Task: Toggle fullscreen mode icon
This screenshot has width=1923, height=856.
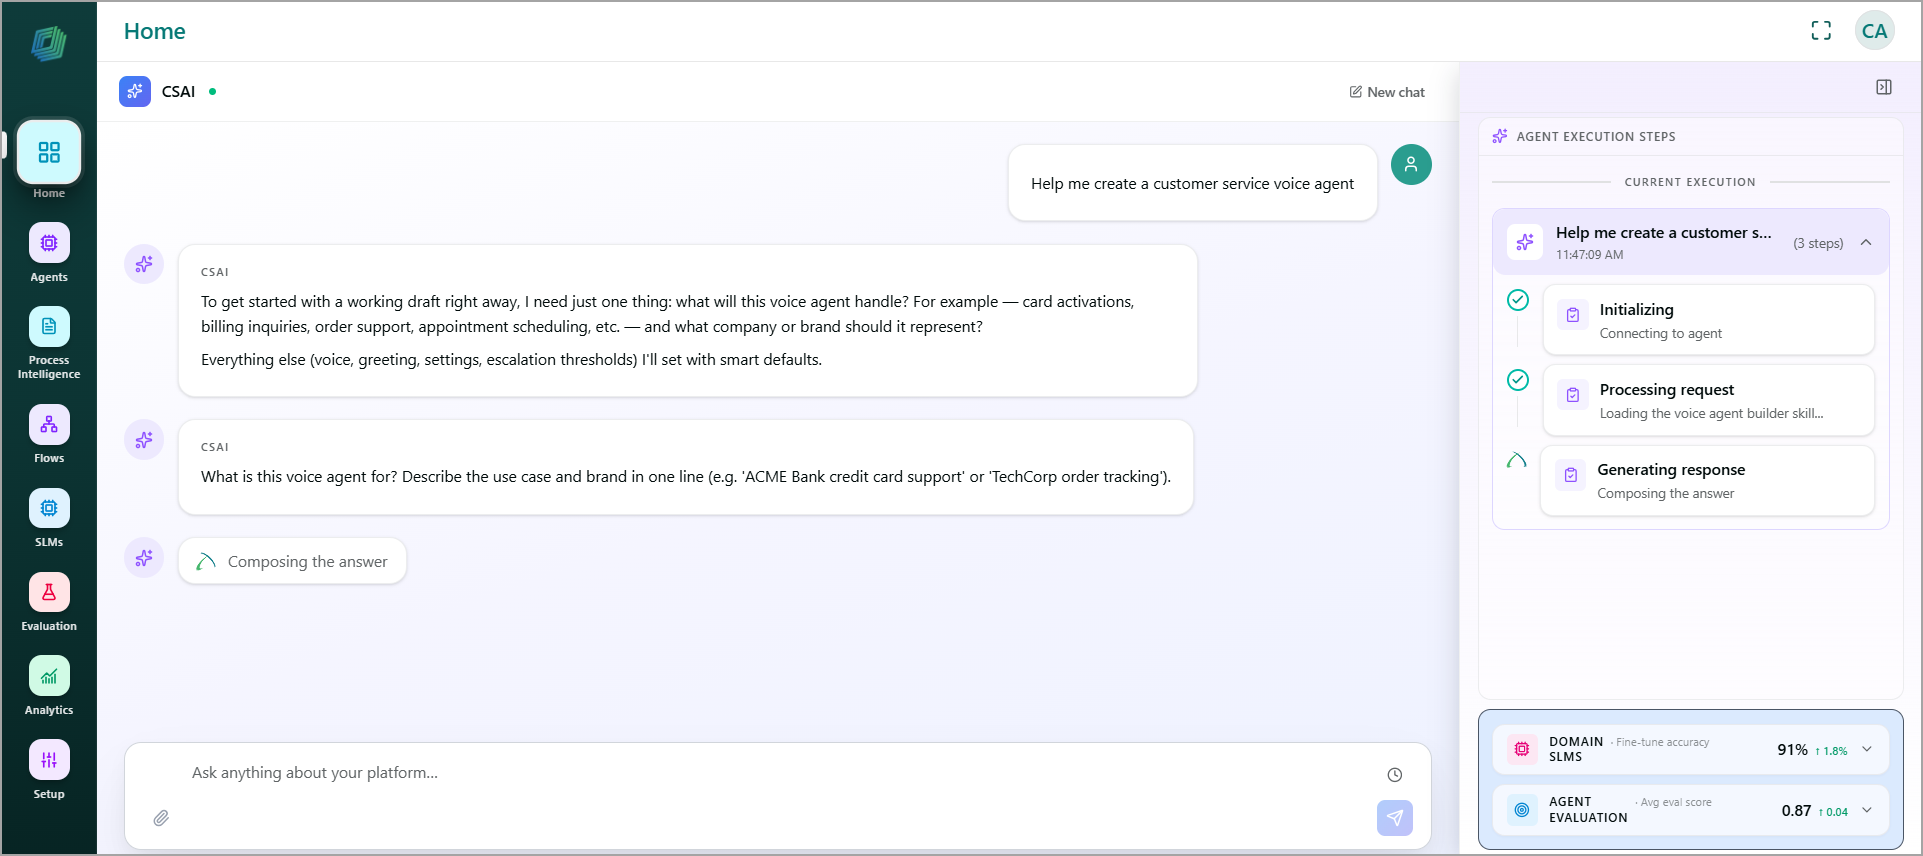Action: [x=1821, y=31]
